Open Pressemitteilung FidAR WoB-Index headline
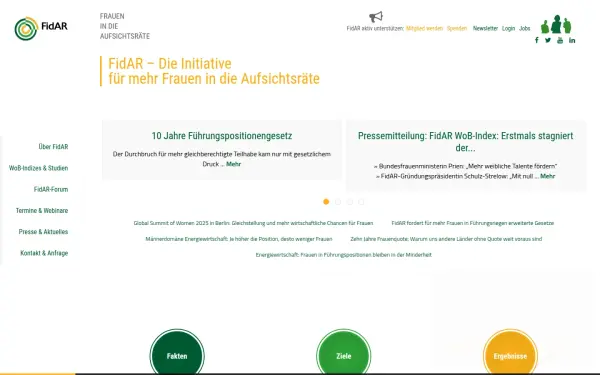 466,142
